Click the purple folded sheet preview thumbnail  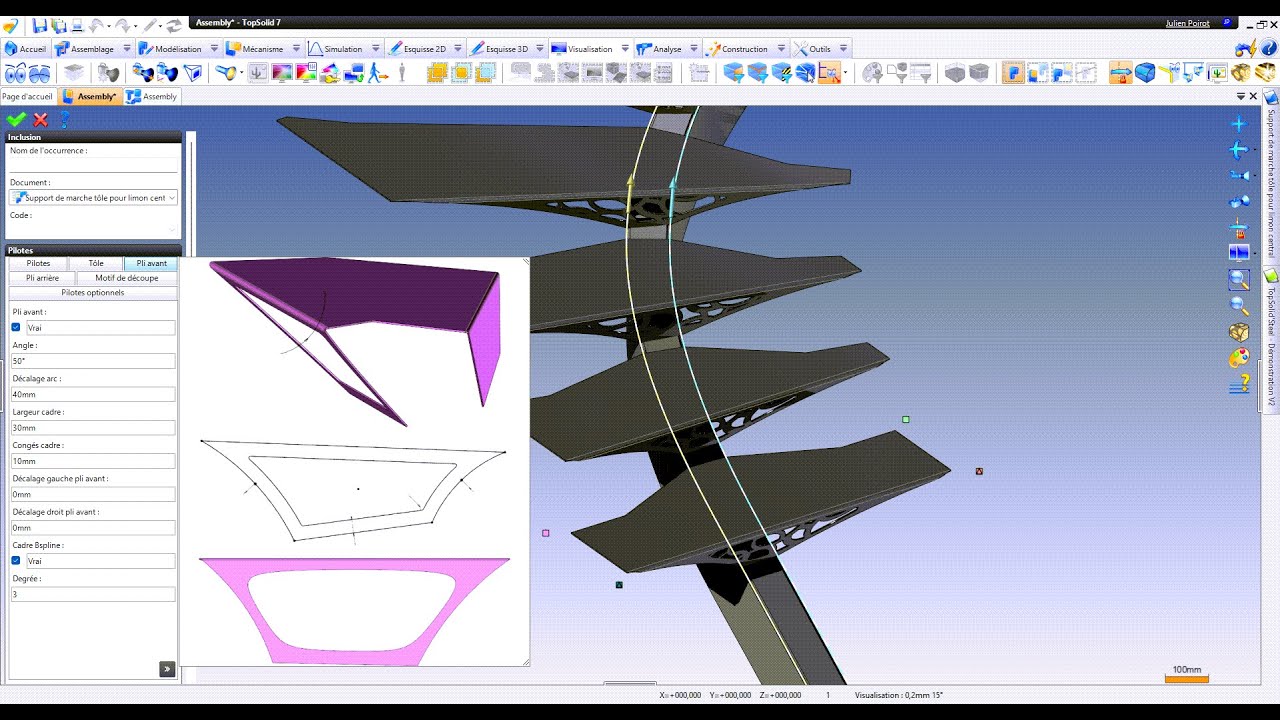coord(355,340)
